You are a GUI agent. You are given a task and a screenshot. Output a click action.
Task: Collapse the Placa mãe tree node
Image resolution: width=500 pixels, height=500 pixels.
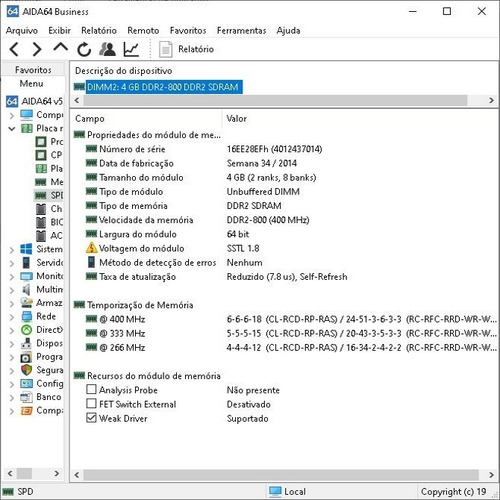click(12, 129)
